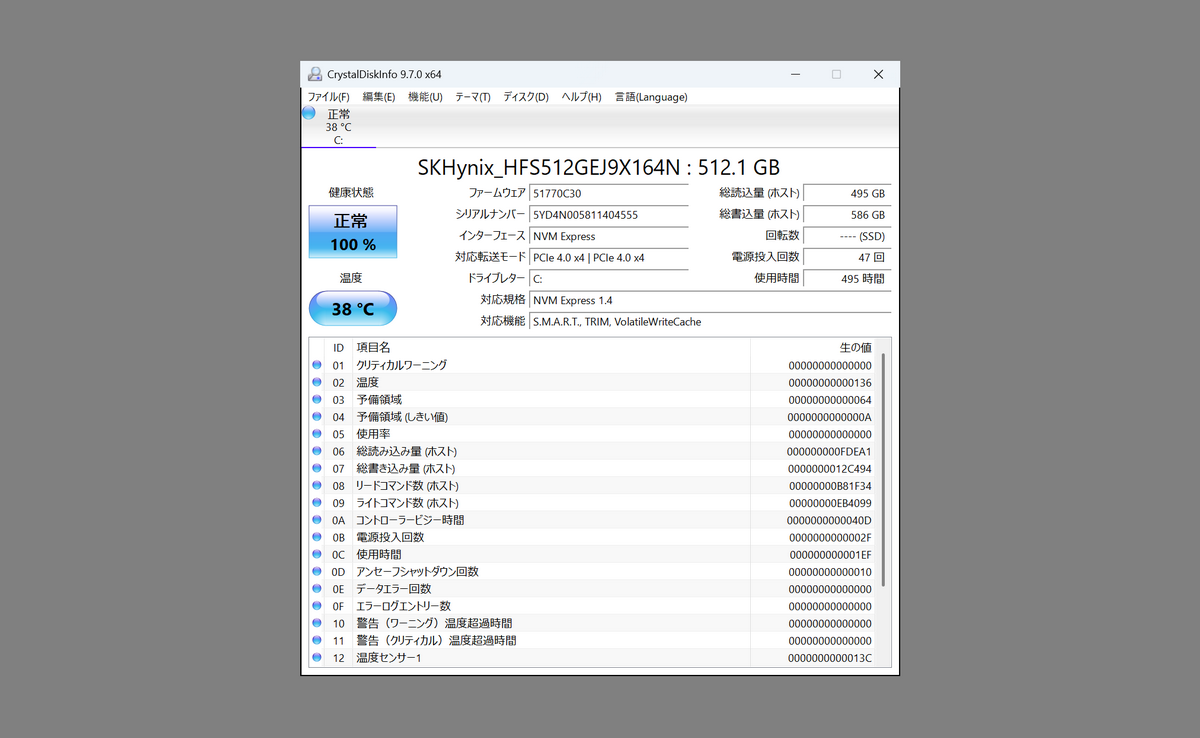Click raw value 0000000000013C

830,657
